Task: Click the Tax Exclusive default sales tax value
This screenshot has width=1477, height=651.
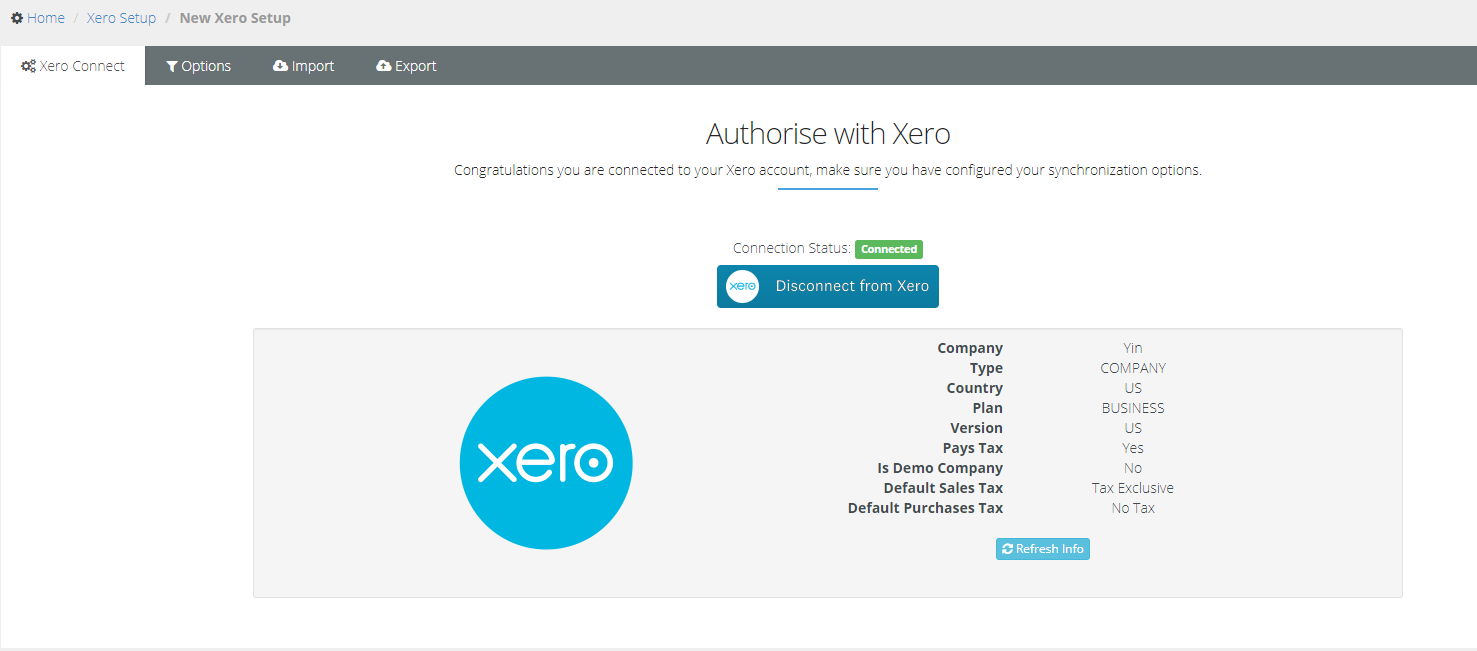Action: pyautogui.click(x=1132, y=488)
